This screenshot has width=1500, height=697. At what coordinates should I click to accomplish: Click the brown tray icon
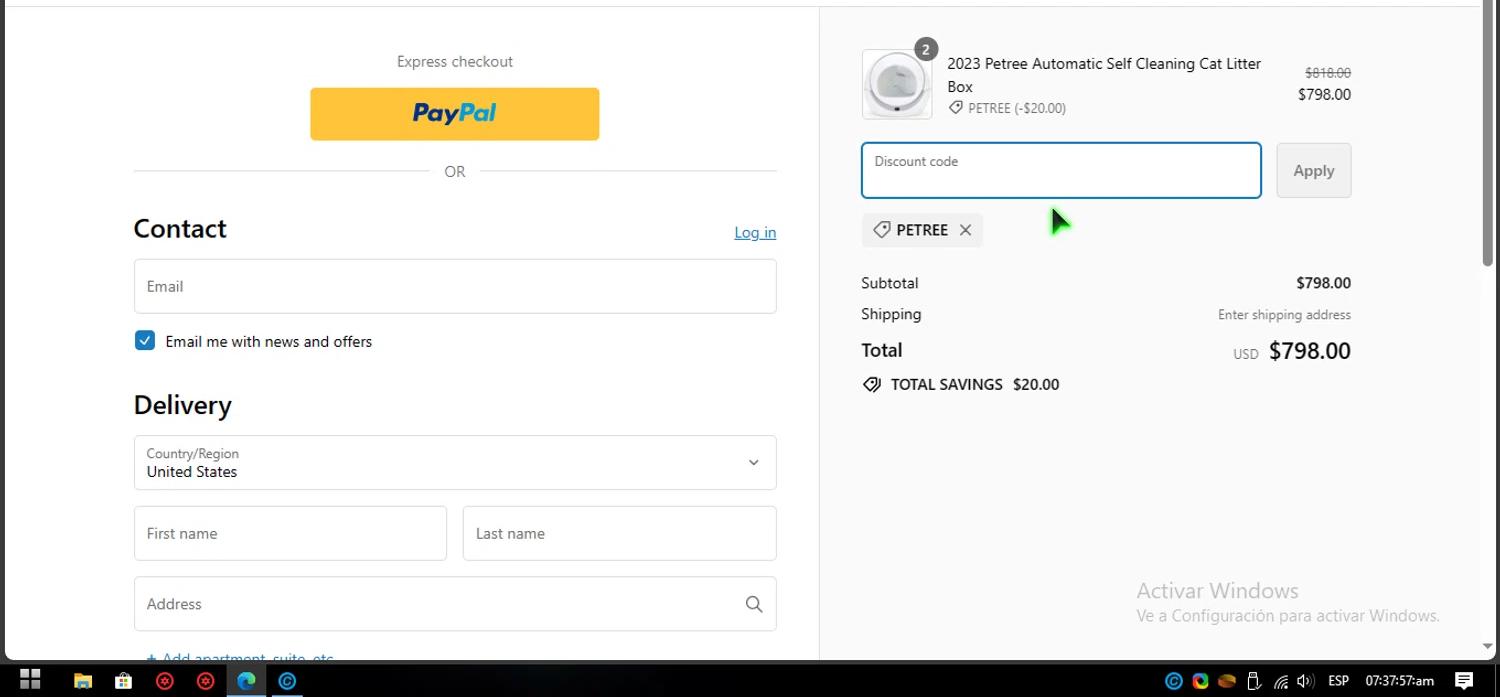click(x=1227, y=681)
